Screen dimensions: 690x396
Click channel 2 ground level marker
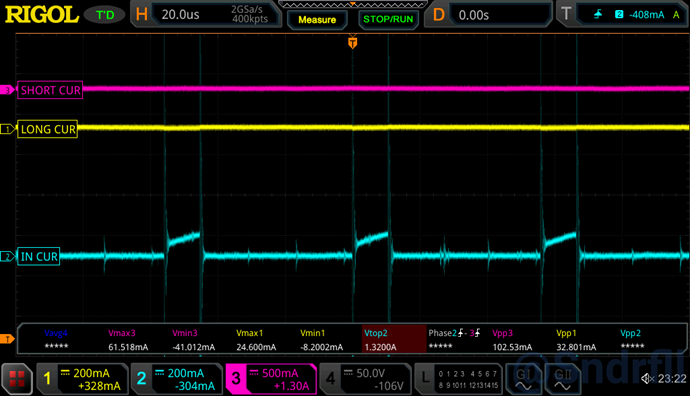pos(7,257)
